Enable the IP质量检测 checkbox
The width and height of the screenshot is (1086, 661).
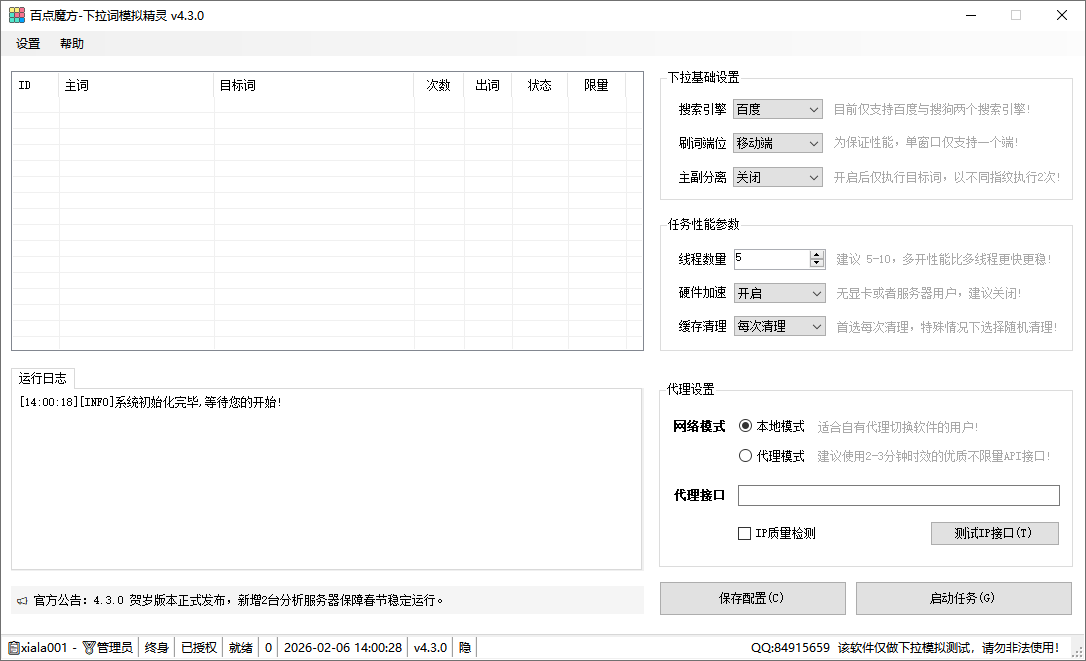[744, 534]
